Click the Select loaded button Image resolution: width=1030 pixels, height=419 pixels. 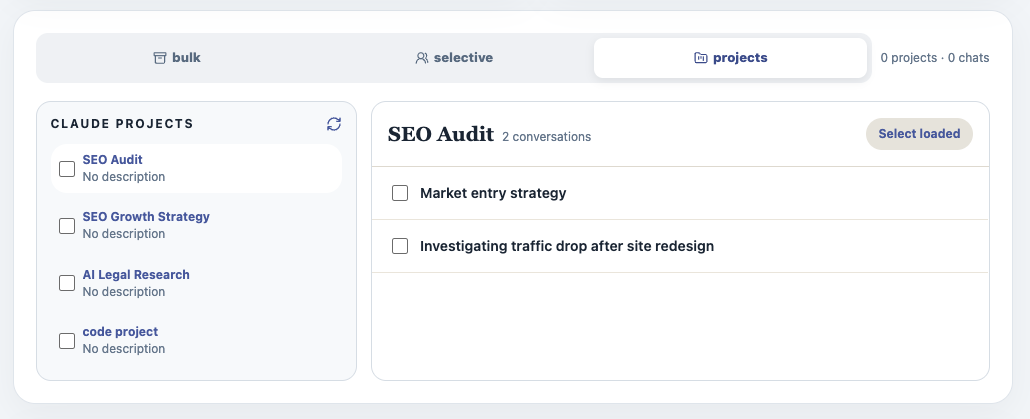(x=919, y=134)
